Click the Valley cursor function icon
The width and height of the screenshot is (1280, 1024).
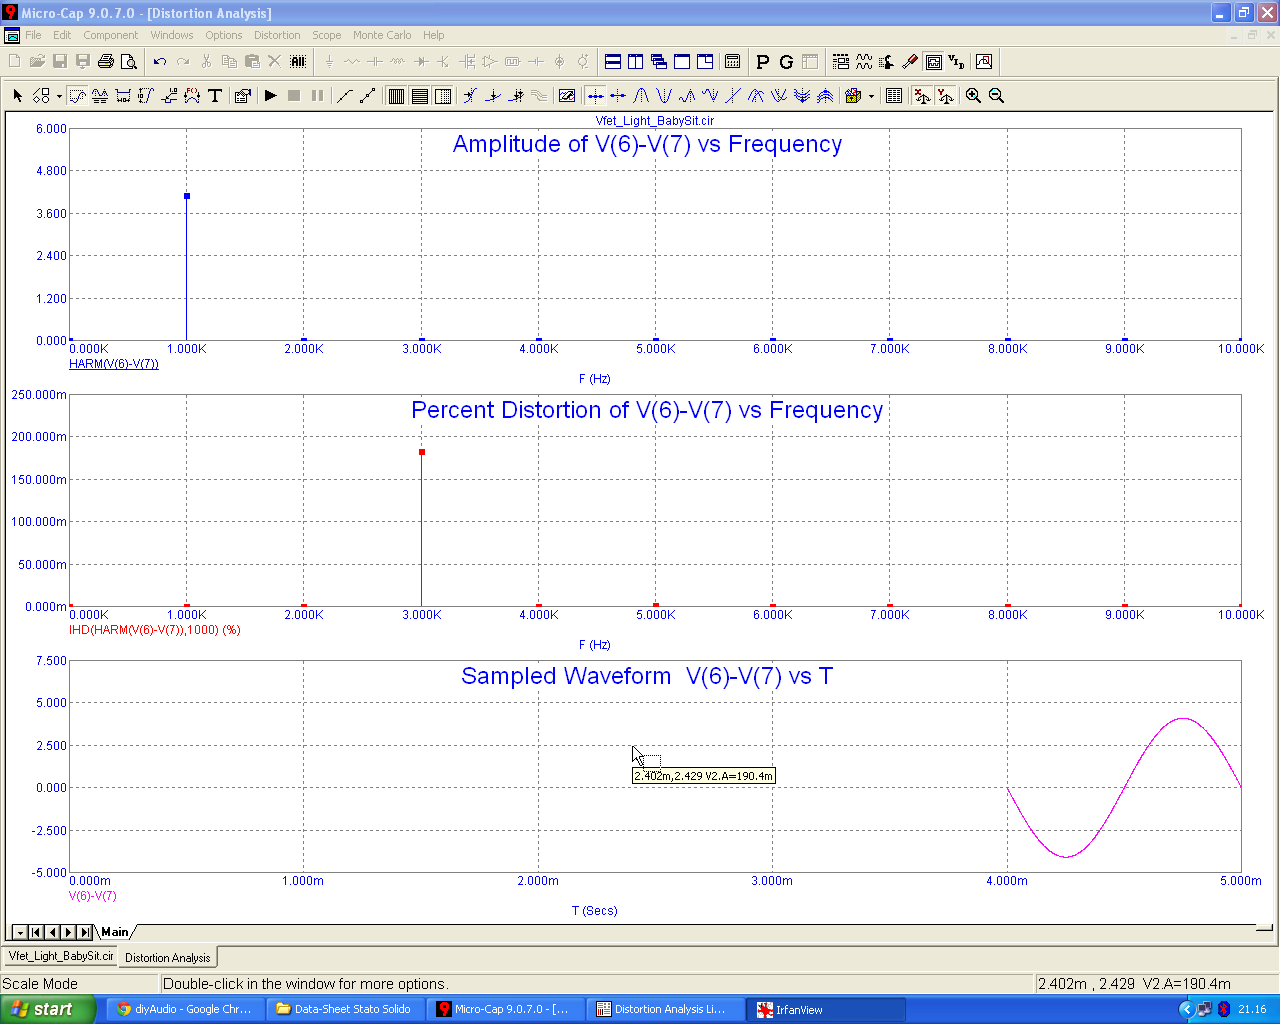(x=663, y=96)
